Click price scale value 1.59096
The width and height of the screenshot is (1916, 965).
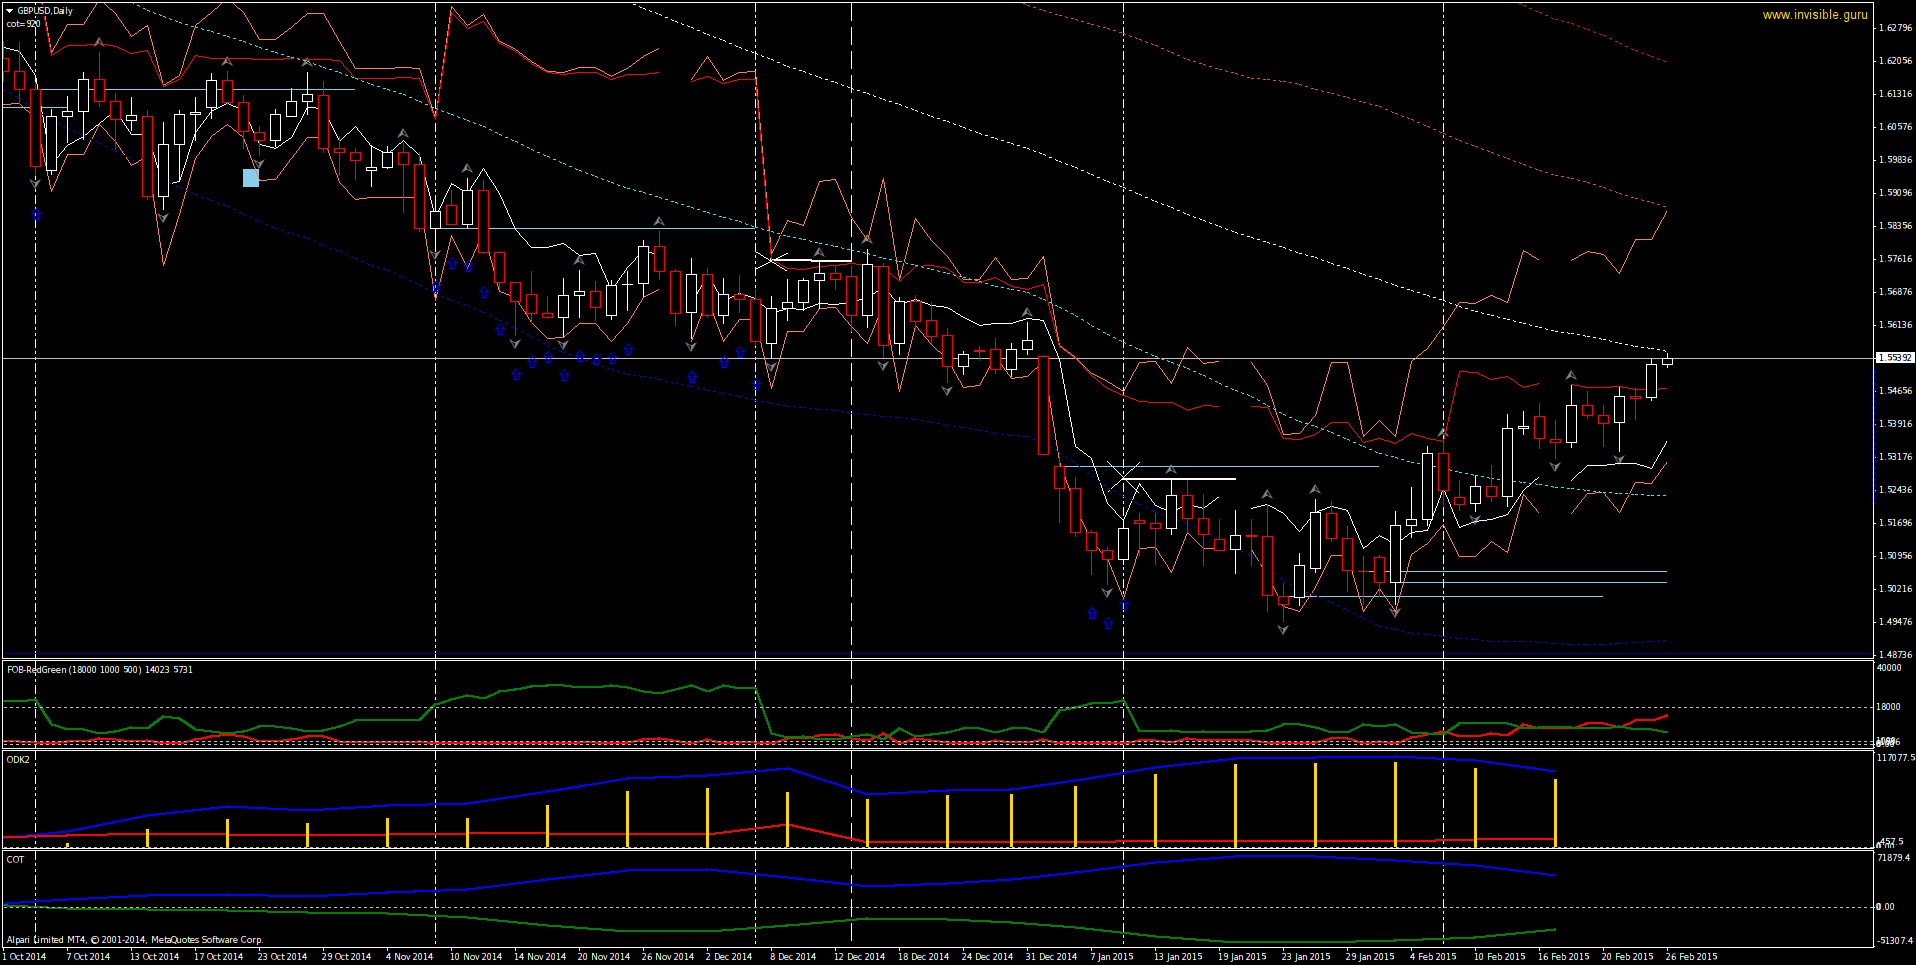click(x=1896, y=193)
